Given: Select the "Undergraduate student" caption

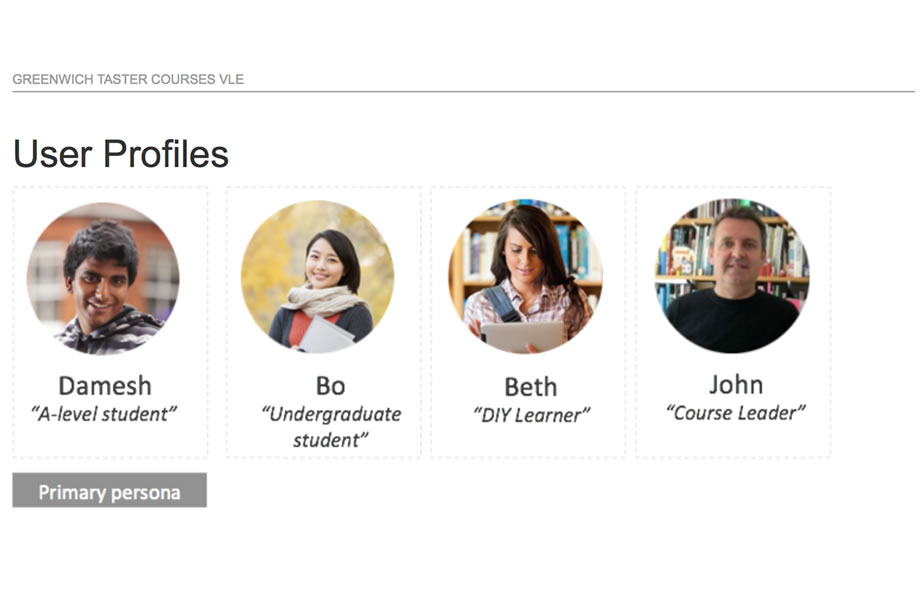Looking at the screenshot, I should [331, 426].
